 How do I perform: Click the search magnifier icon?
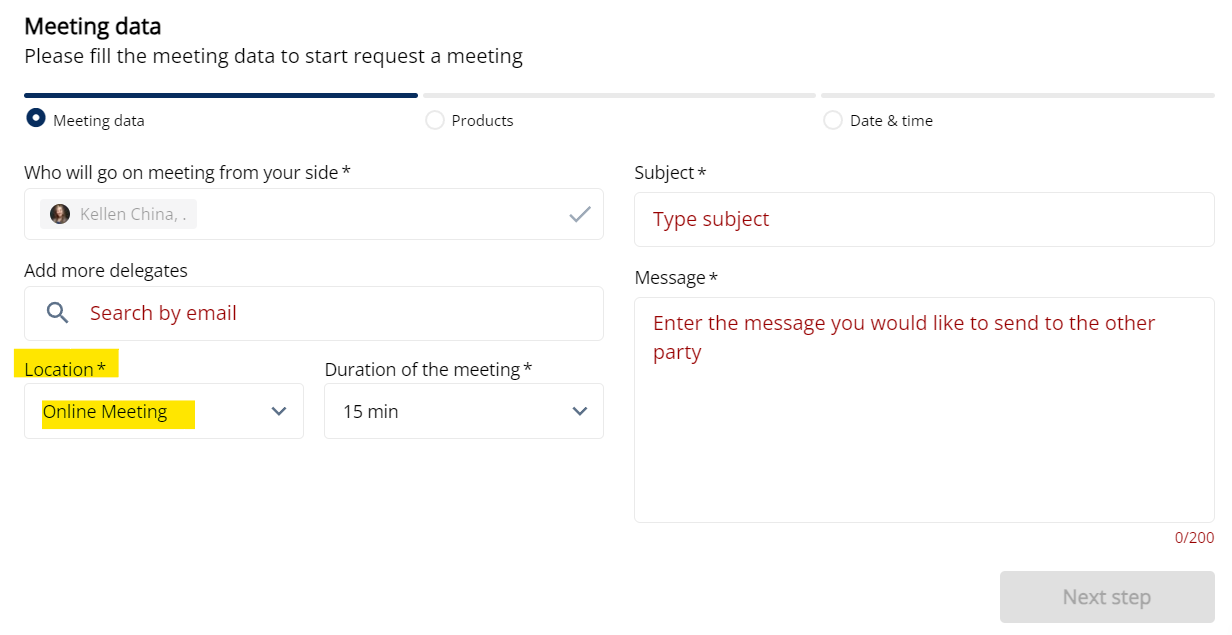tap(58, 313)
